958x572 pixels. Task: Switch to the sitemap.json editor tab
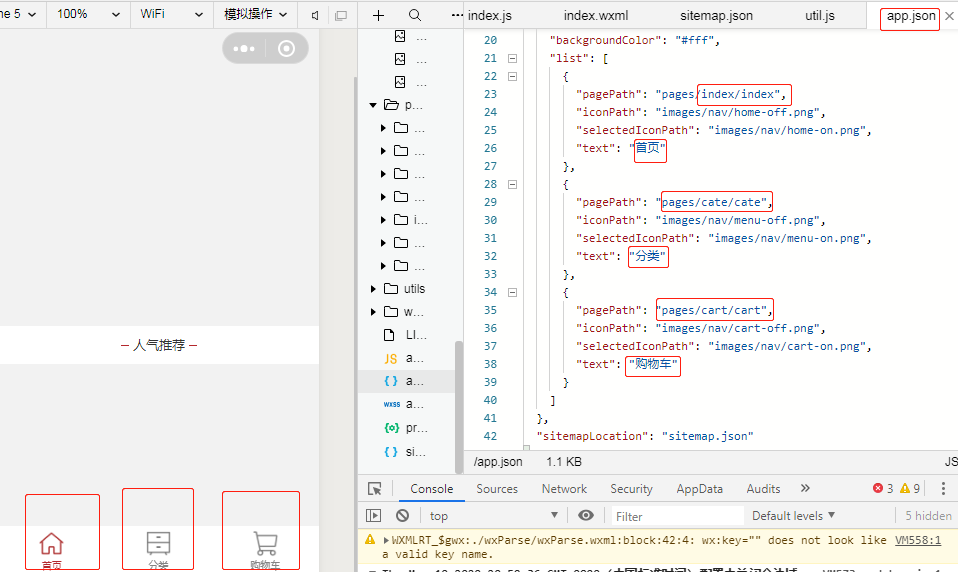pos(716,16)
